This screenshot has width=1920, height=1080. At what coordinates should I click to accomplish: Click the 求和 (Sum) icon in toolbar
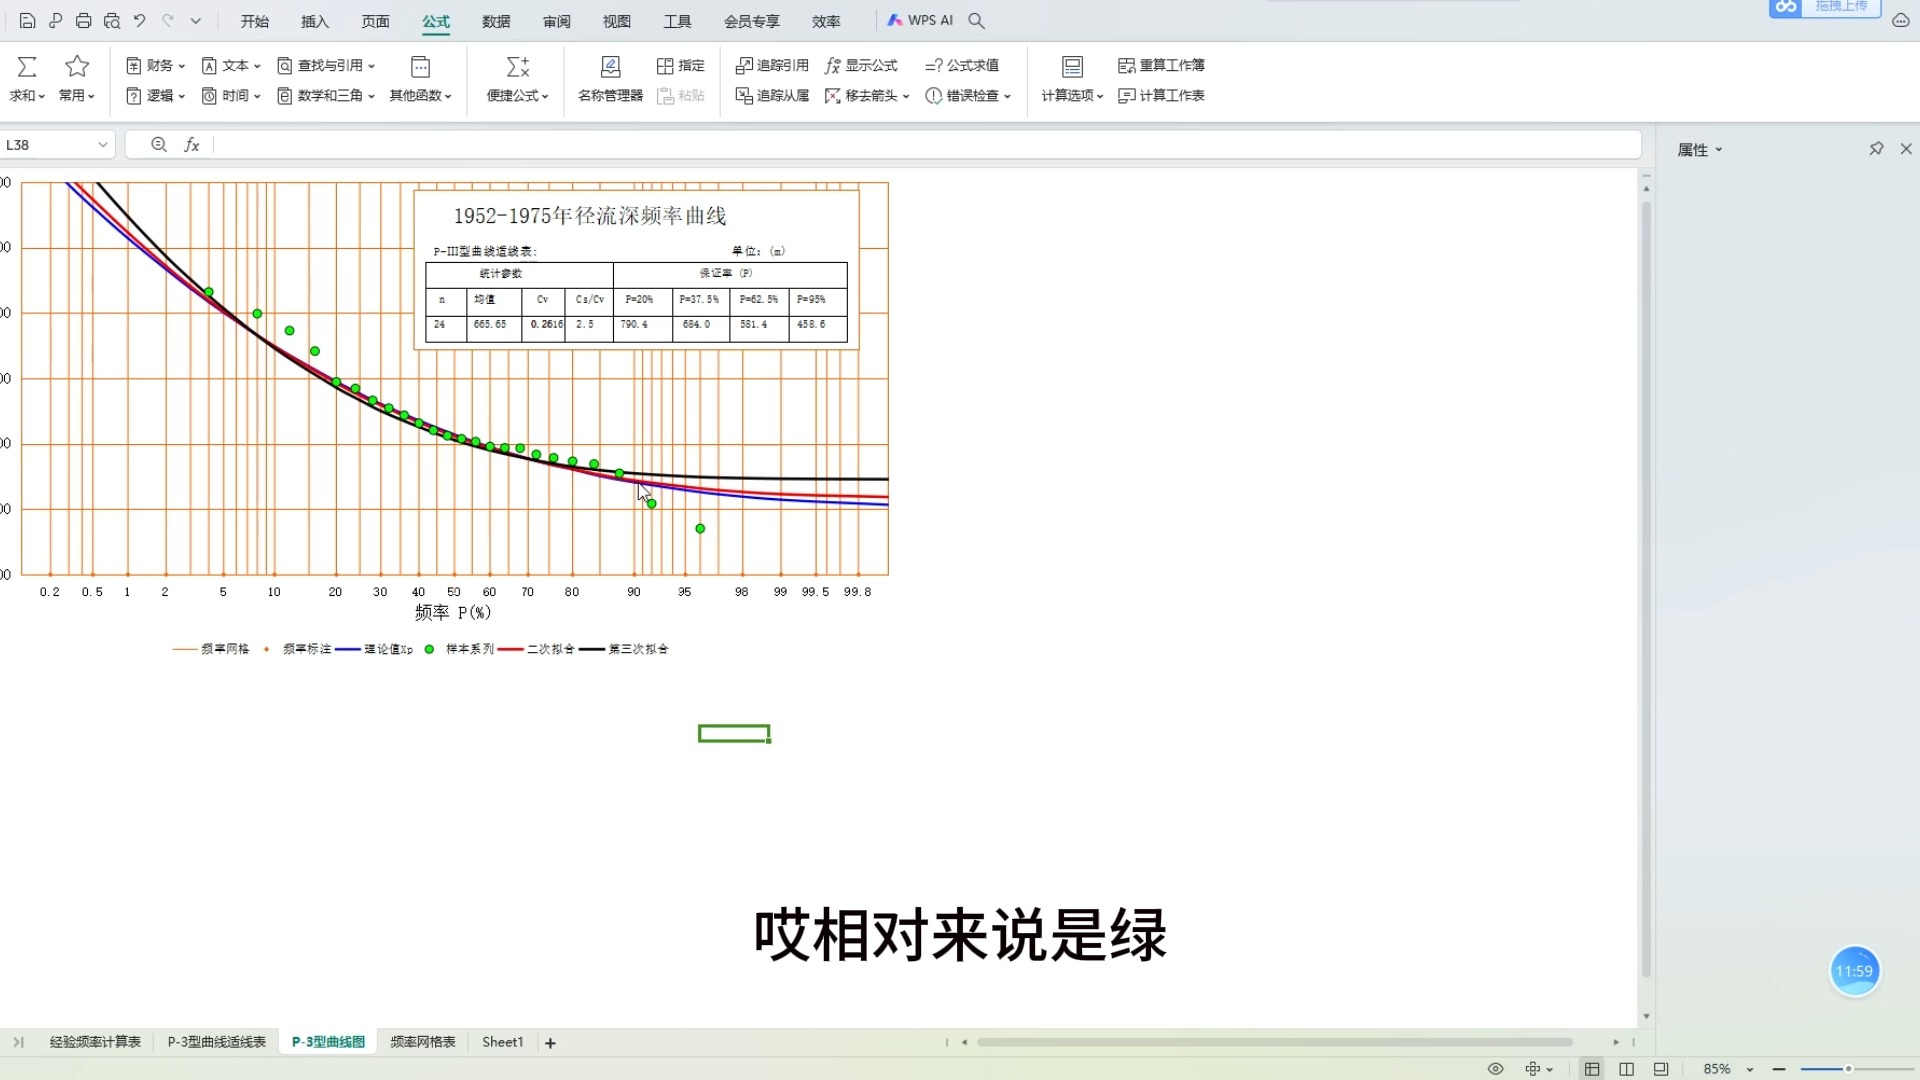tap(26, 66)
